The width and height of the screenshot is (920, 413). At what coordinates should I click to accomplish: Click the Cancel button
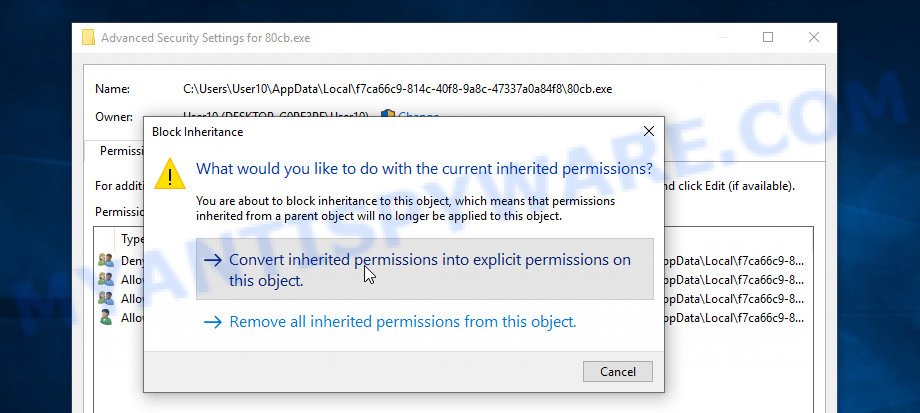pyautogui.click(x=618, y=371)
